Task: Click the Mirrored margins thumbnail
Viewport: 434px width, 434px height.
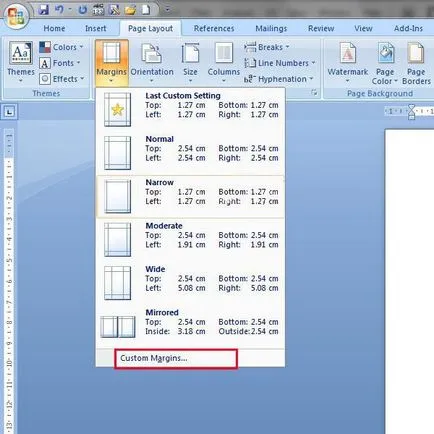Action: [118, 327]
